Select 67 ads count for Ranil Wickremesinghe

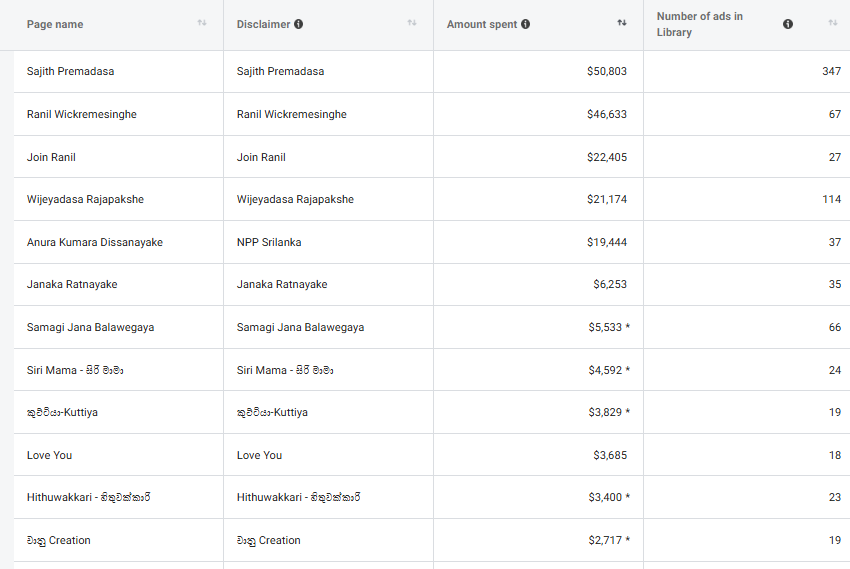pos(835,114)
